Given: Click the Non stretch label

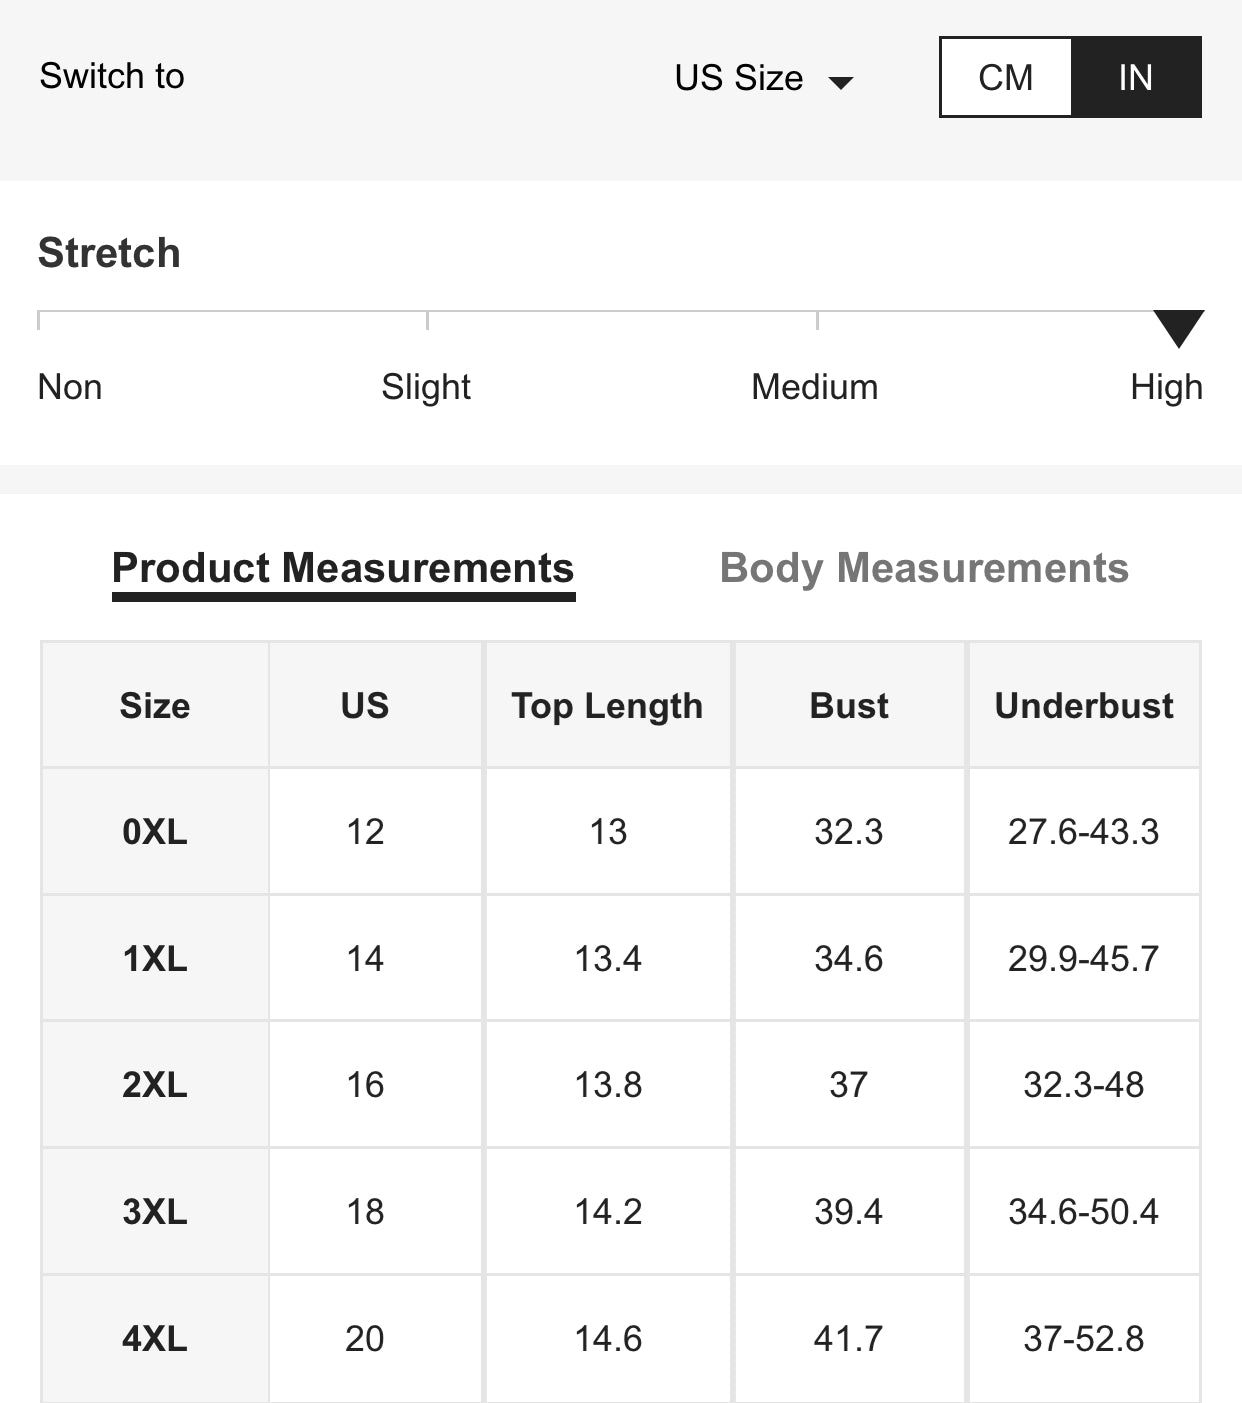Looking at the screenshot, I should pos(70,387).
